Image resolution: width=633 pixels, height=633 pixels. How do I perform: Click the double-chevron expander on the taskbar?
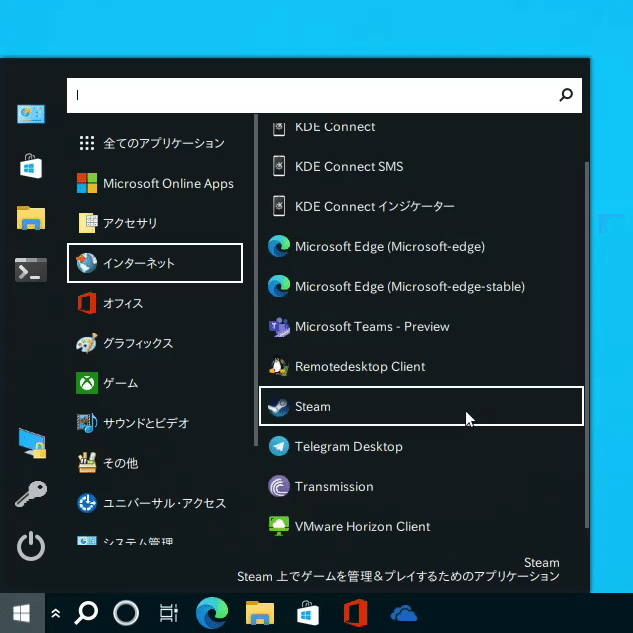coord(56,613)
